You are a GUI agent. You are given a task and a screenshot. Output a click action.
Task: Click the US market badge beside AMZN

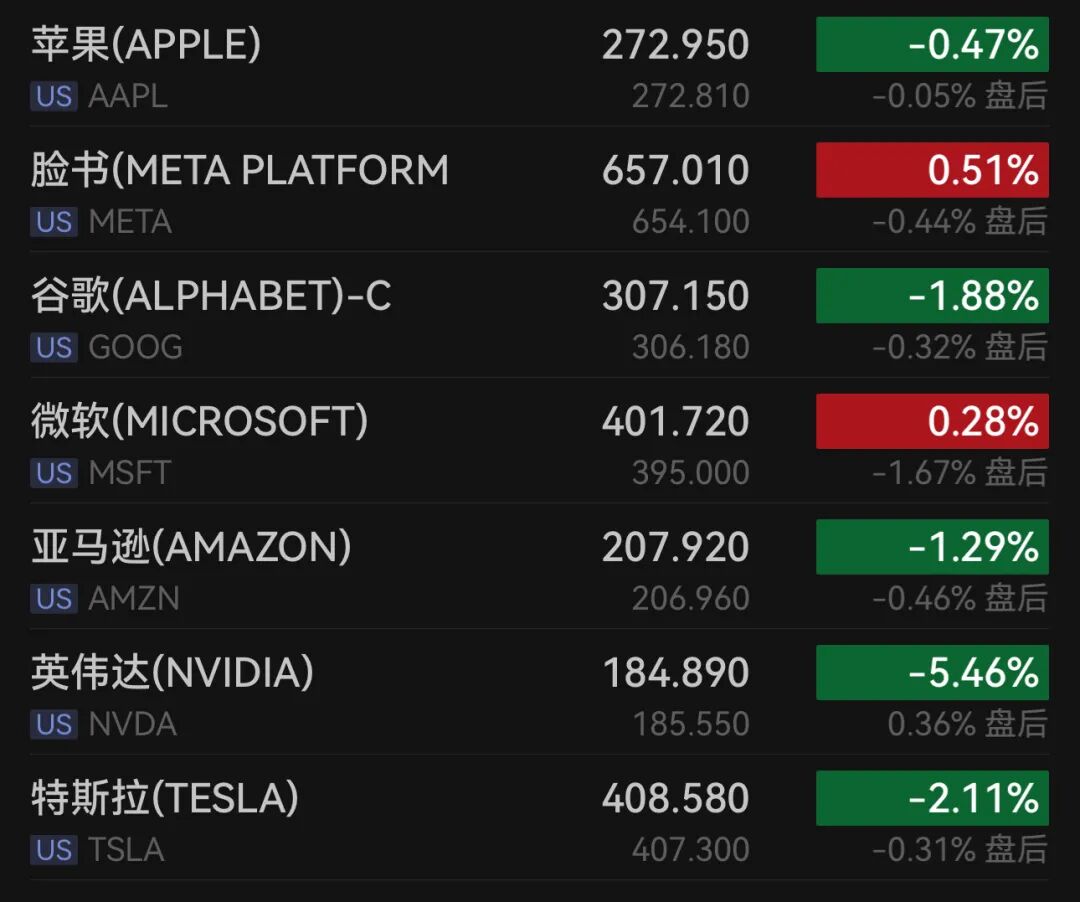pyautogui.click(x=53, y=598)
